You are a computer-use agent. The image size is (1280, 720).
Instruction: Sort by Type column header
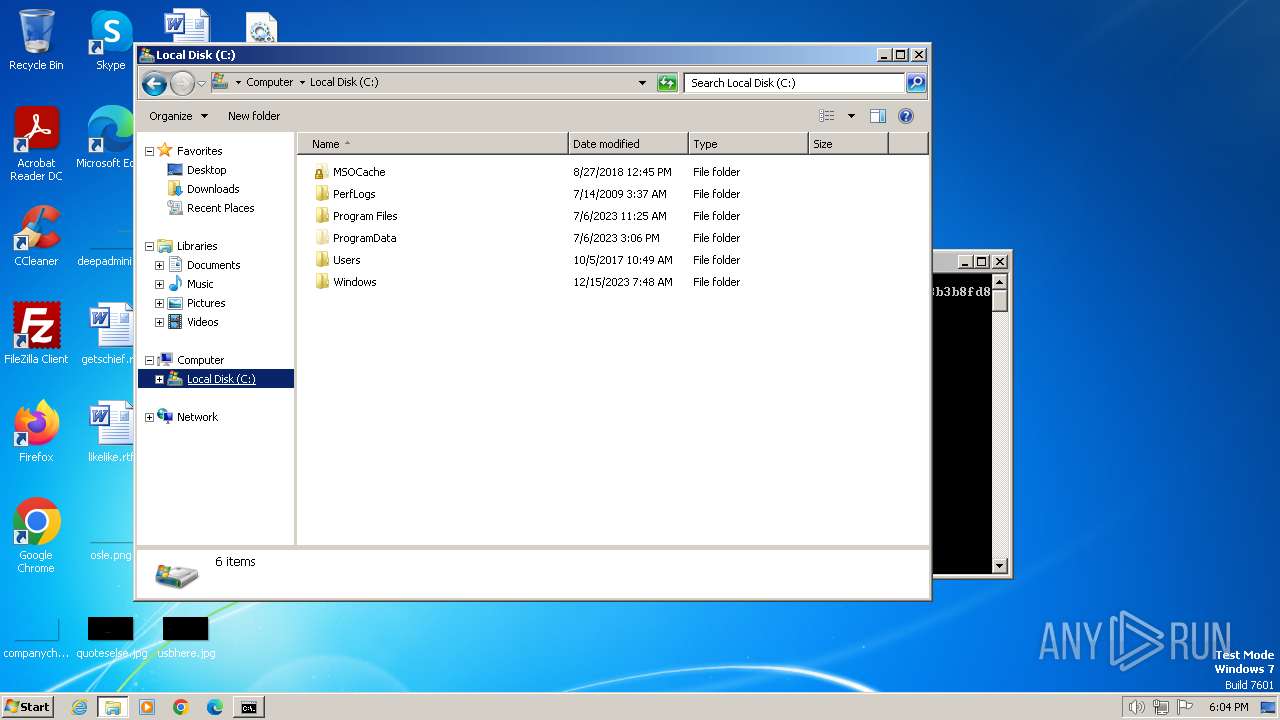pyautogui.click(x=748, y=144)
